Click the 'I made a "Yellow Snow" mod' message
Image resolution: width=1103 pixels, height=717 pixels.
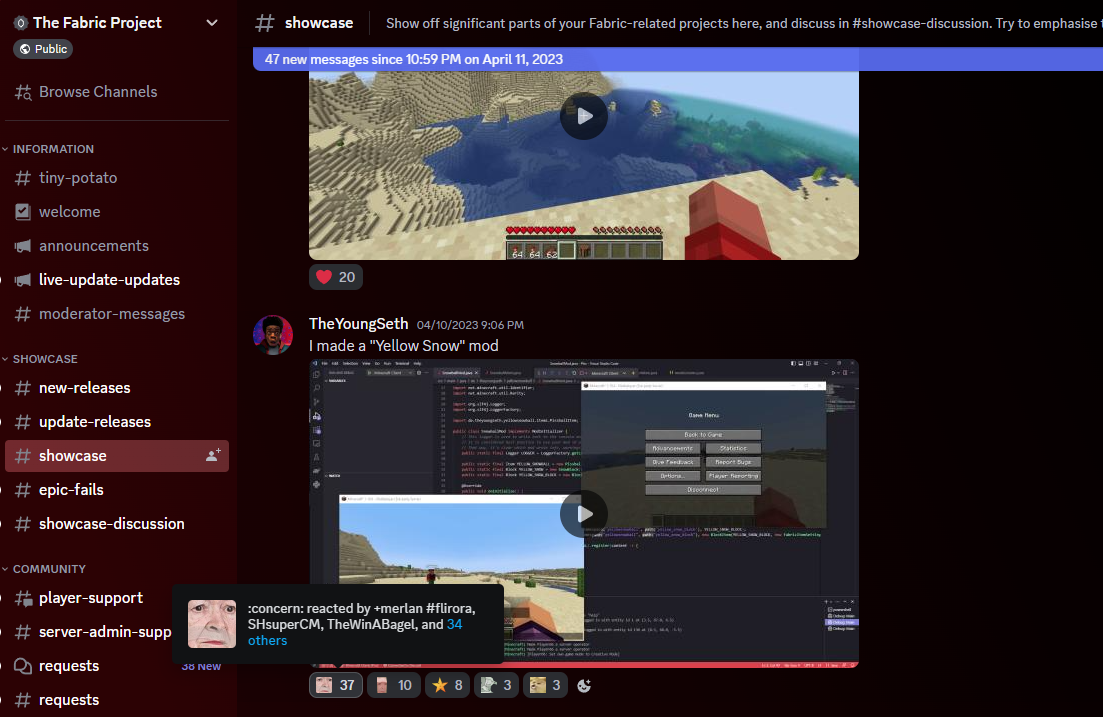404,346
